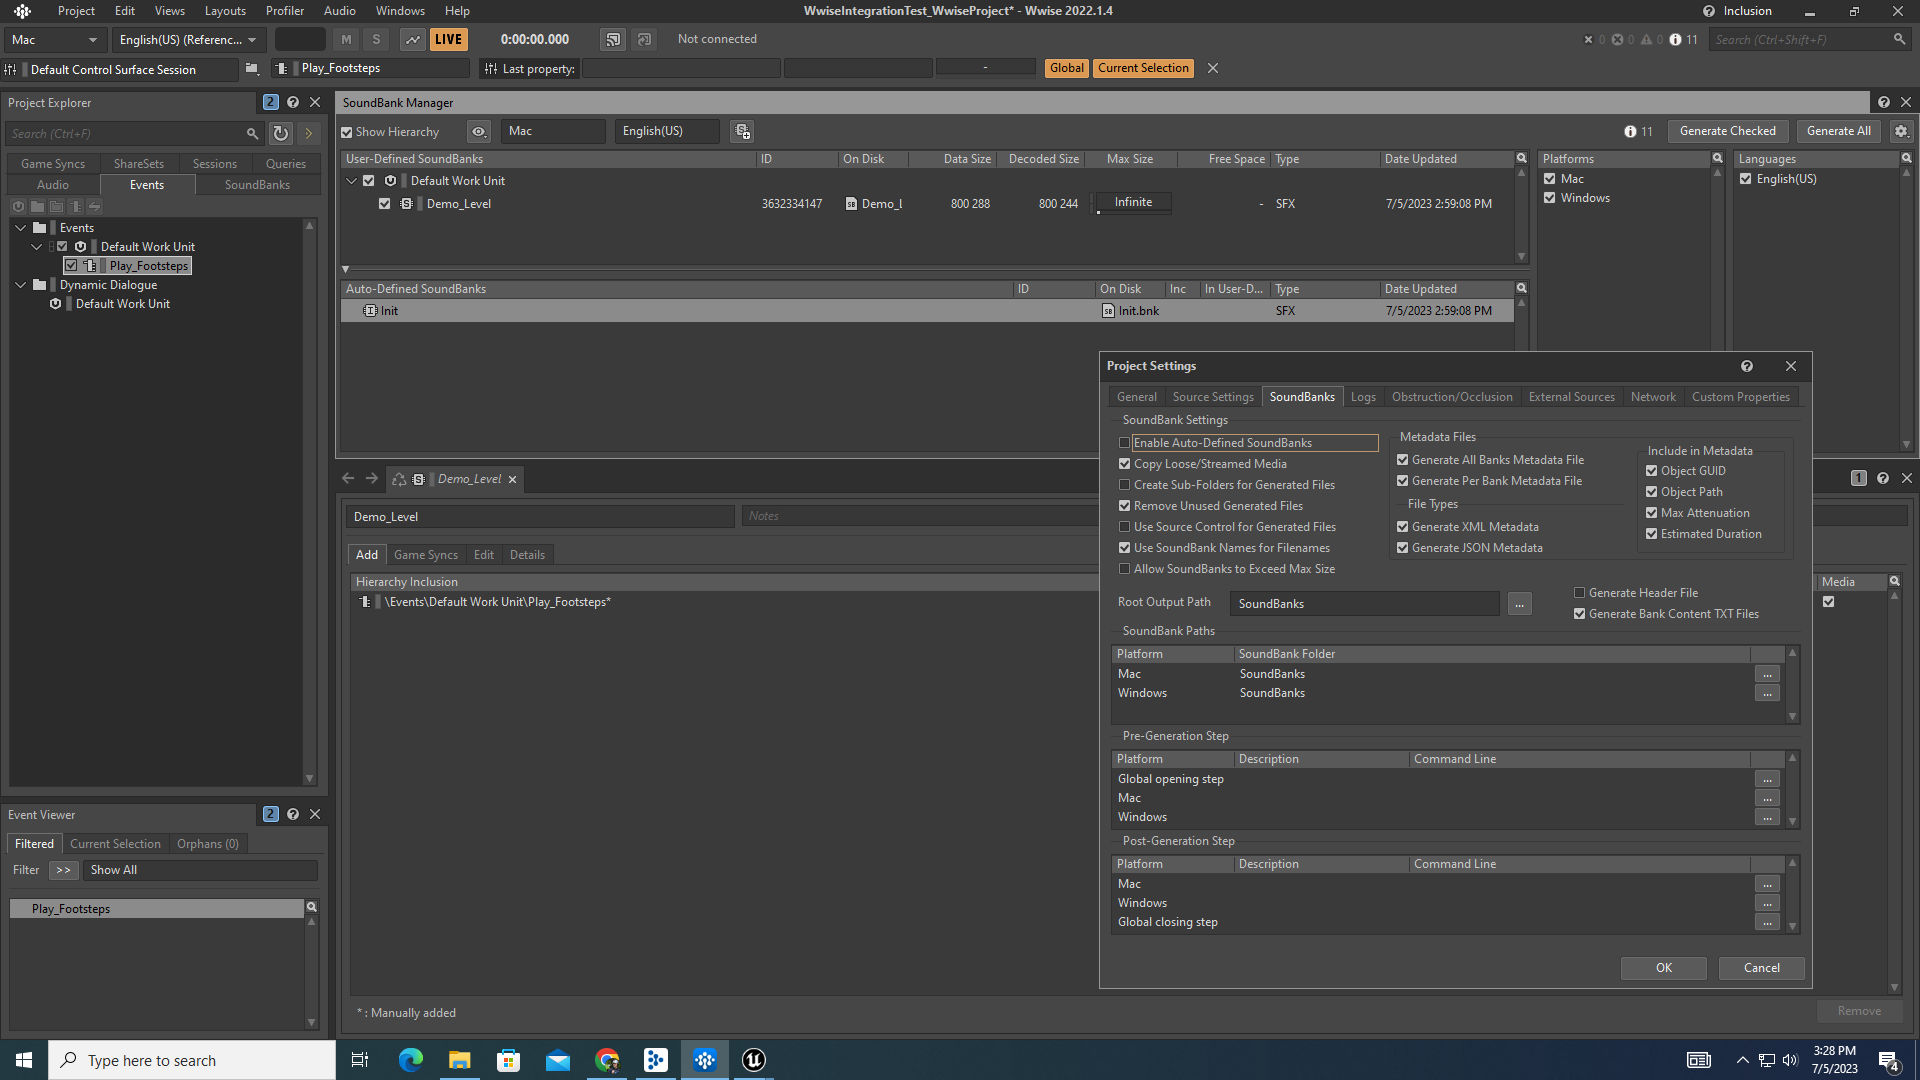Open SoundBank Manager settings gear
Screen dimensions: 1920x1080
coord(1901,131)
